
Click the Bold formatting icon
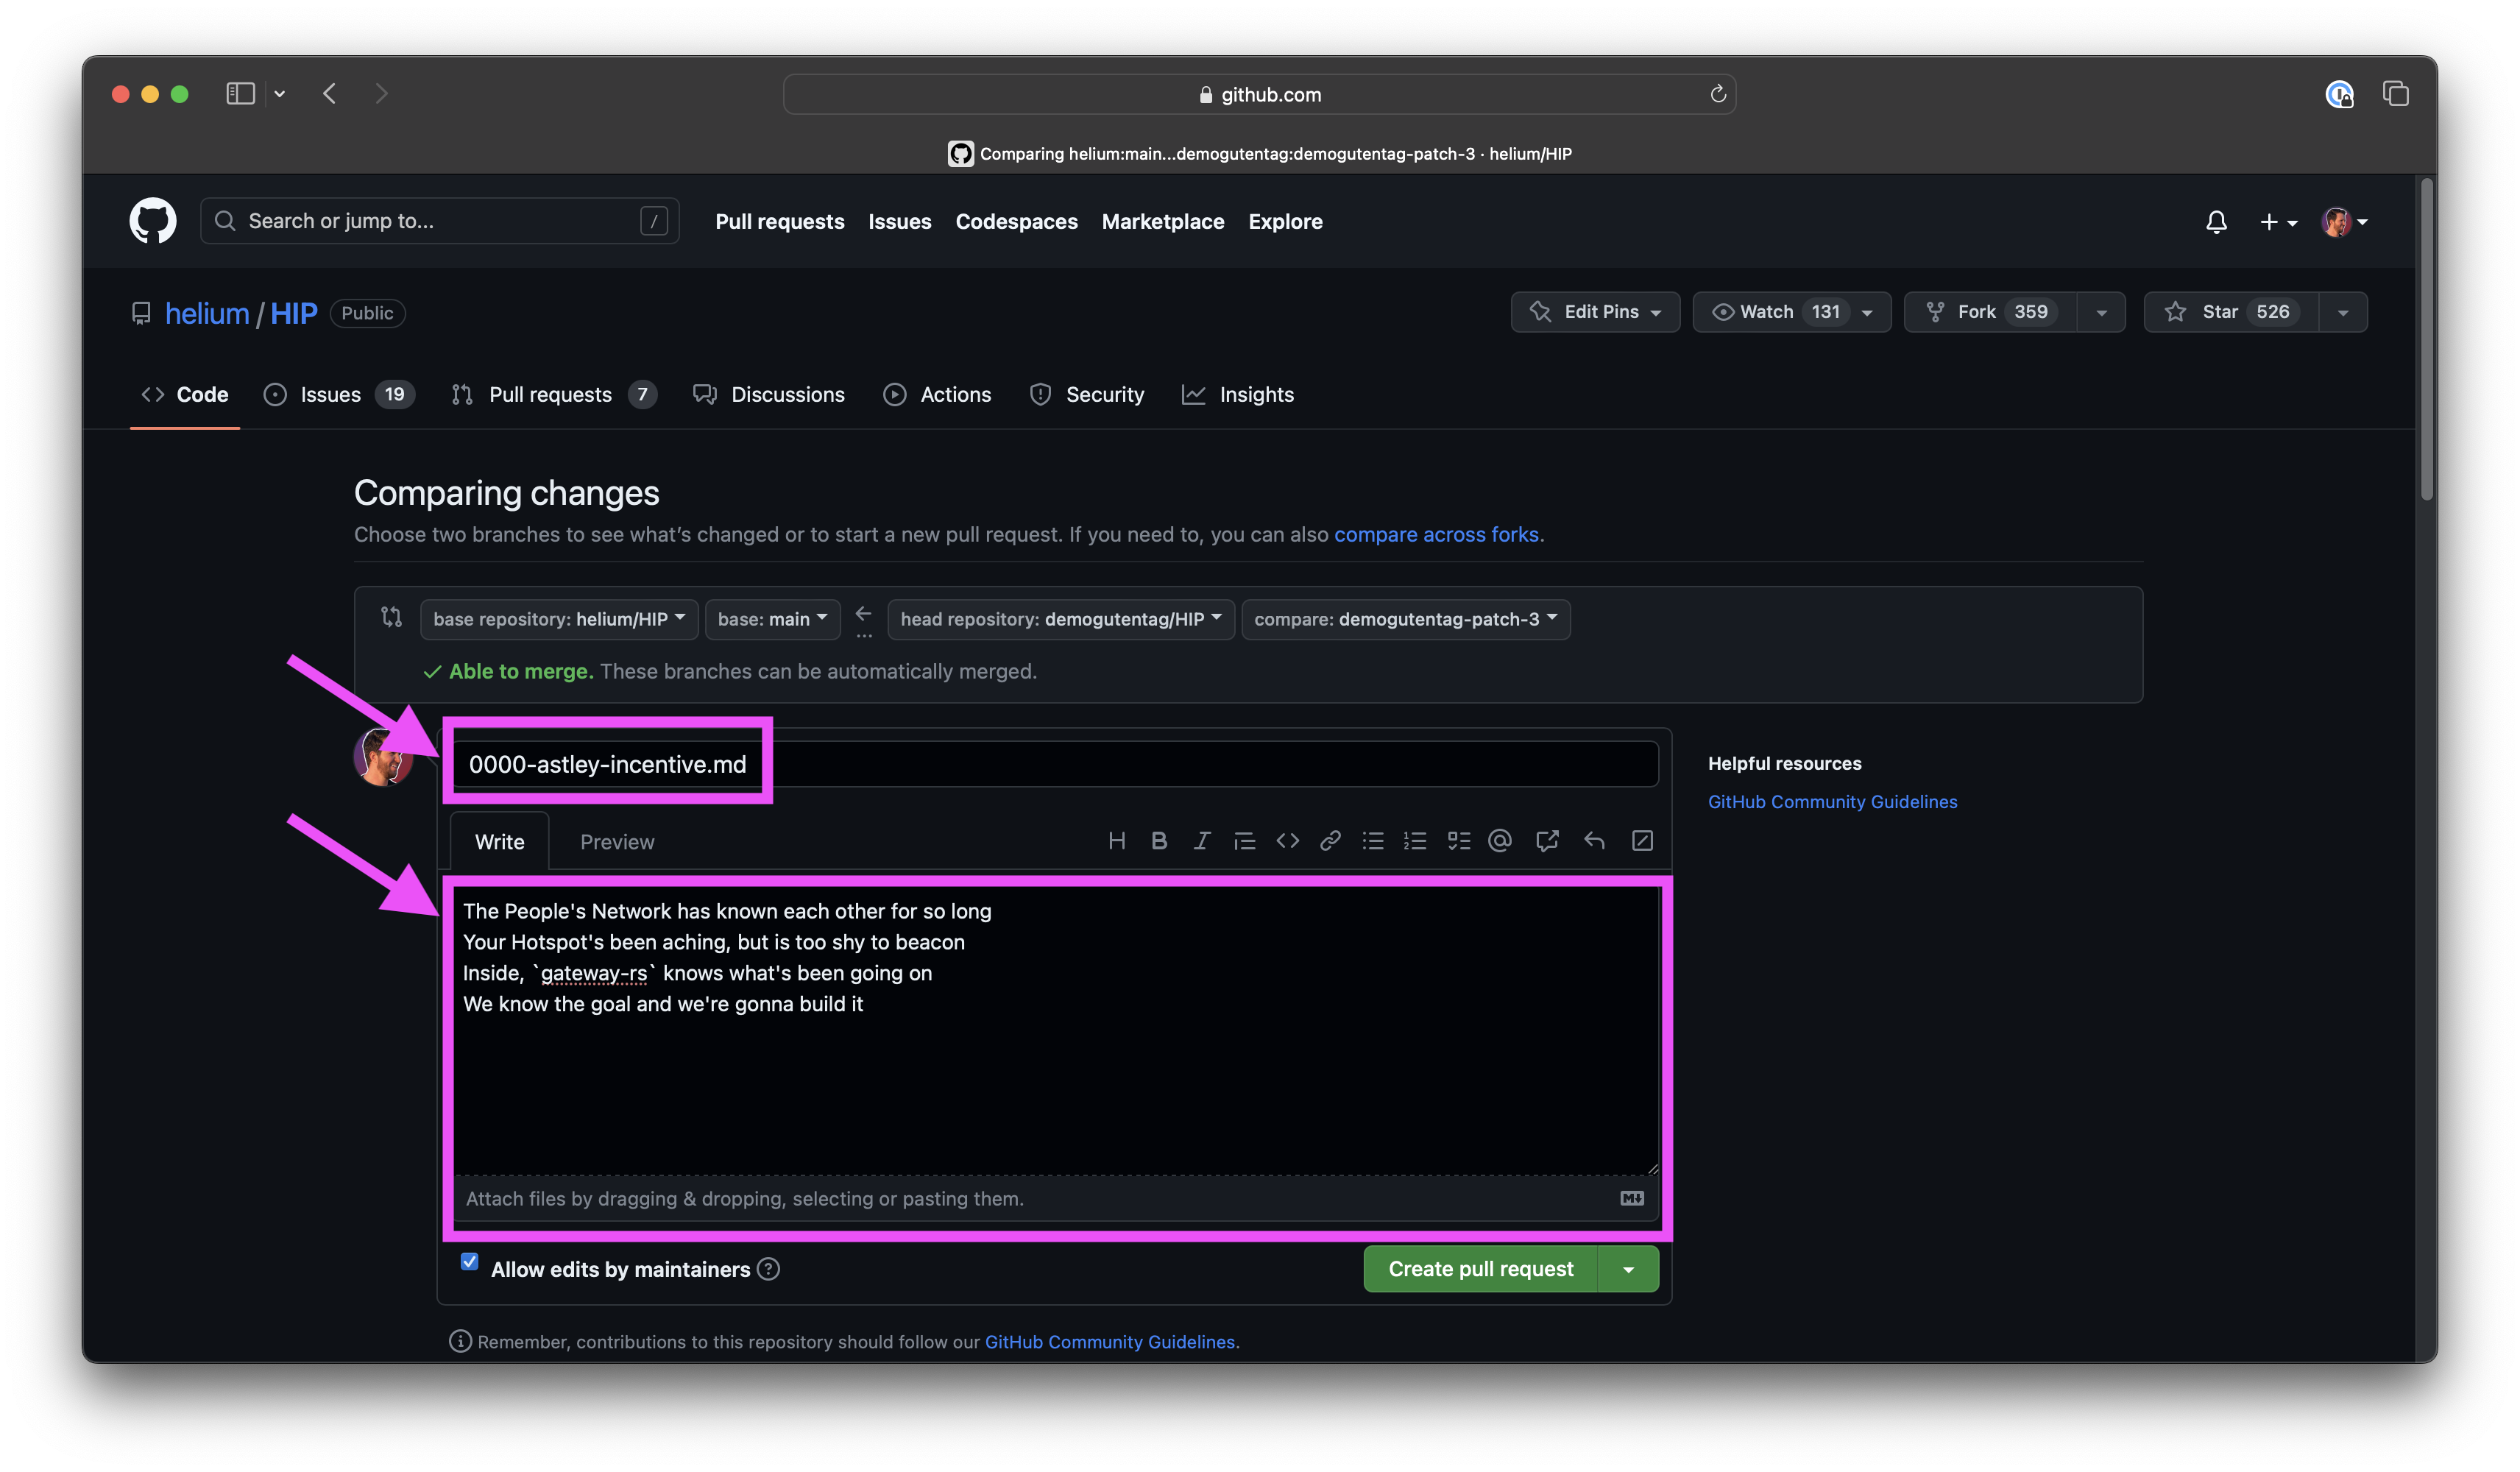[x=1159, y=841]
